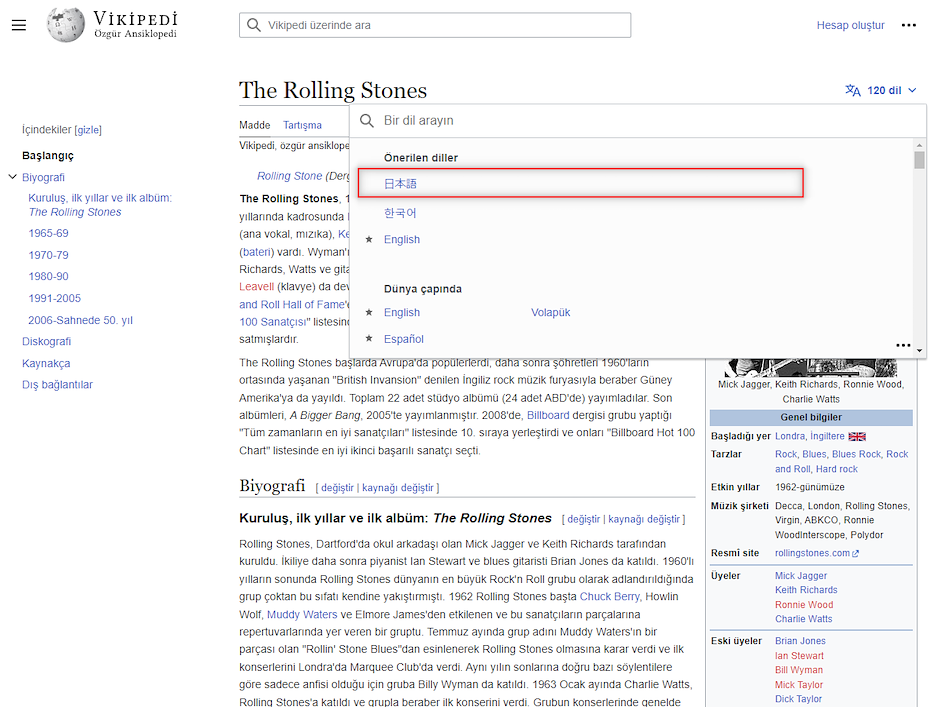945x707 pixels.
Task: Click kaynağı değiştir next to Kuruluş heading
Action: click(x=644, y=519)
